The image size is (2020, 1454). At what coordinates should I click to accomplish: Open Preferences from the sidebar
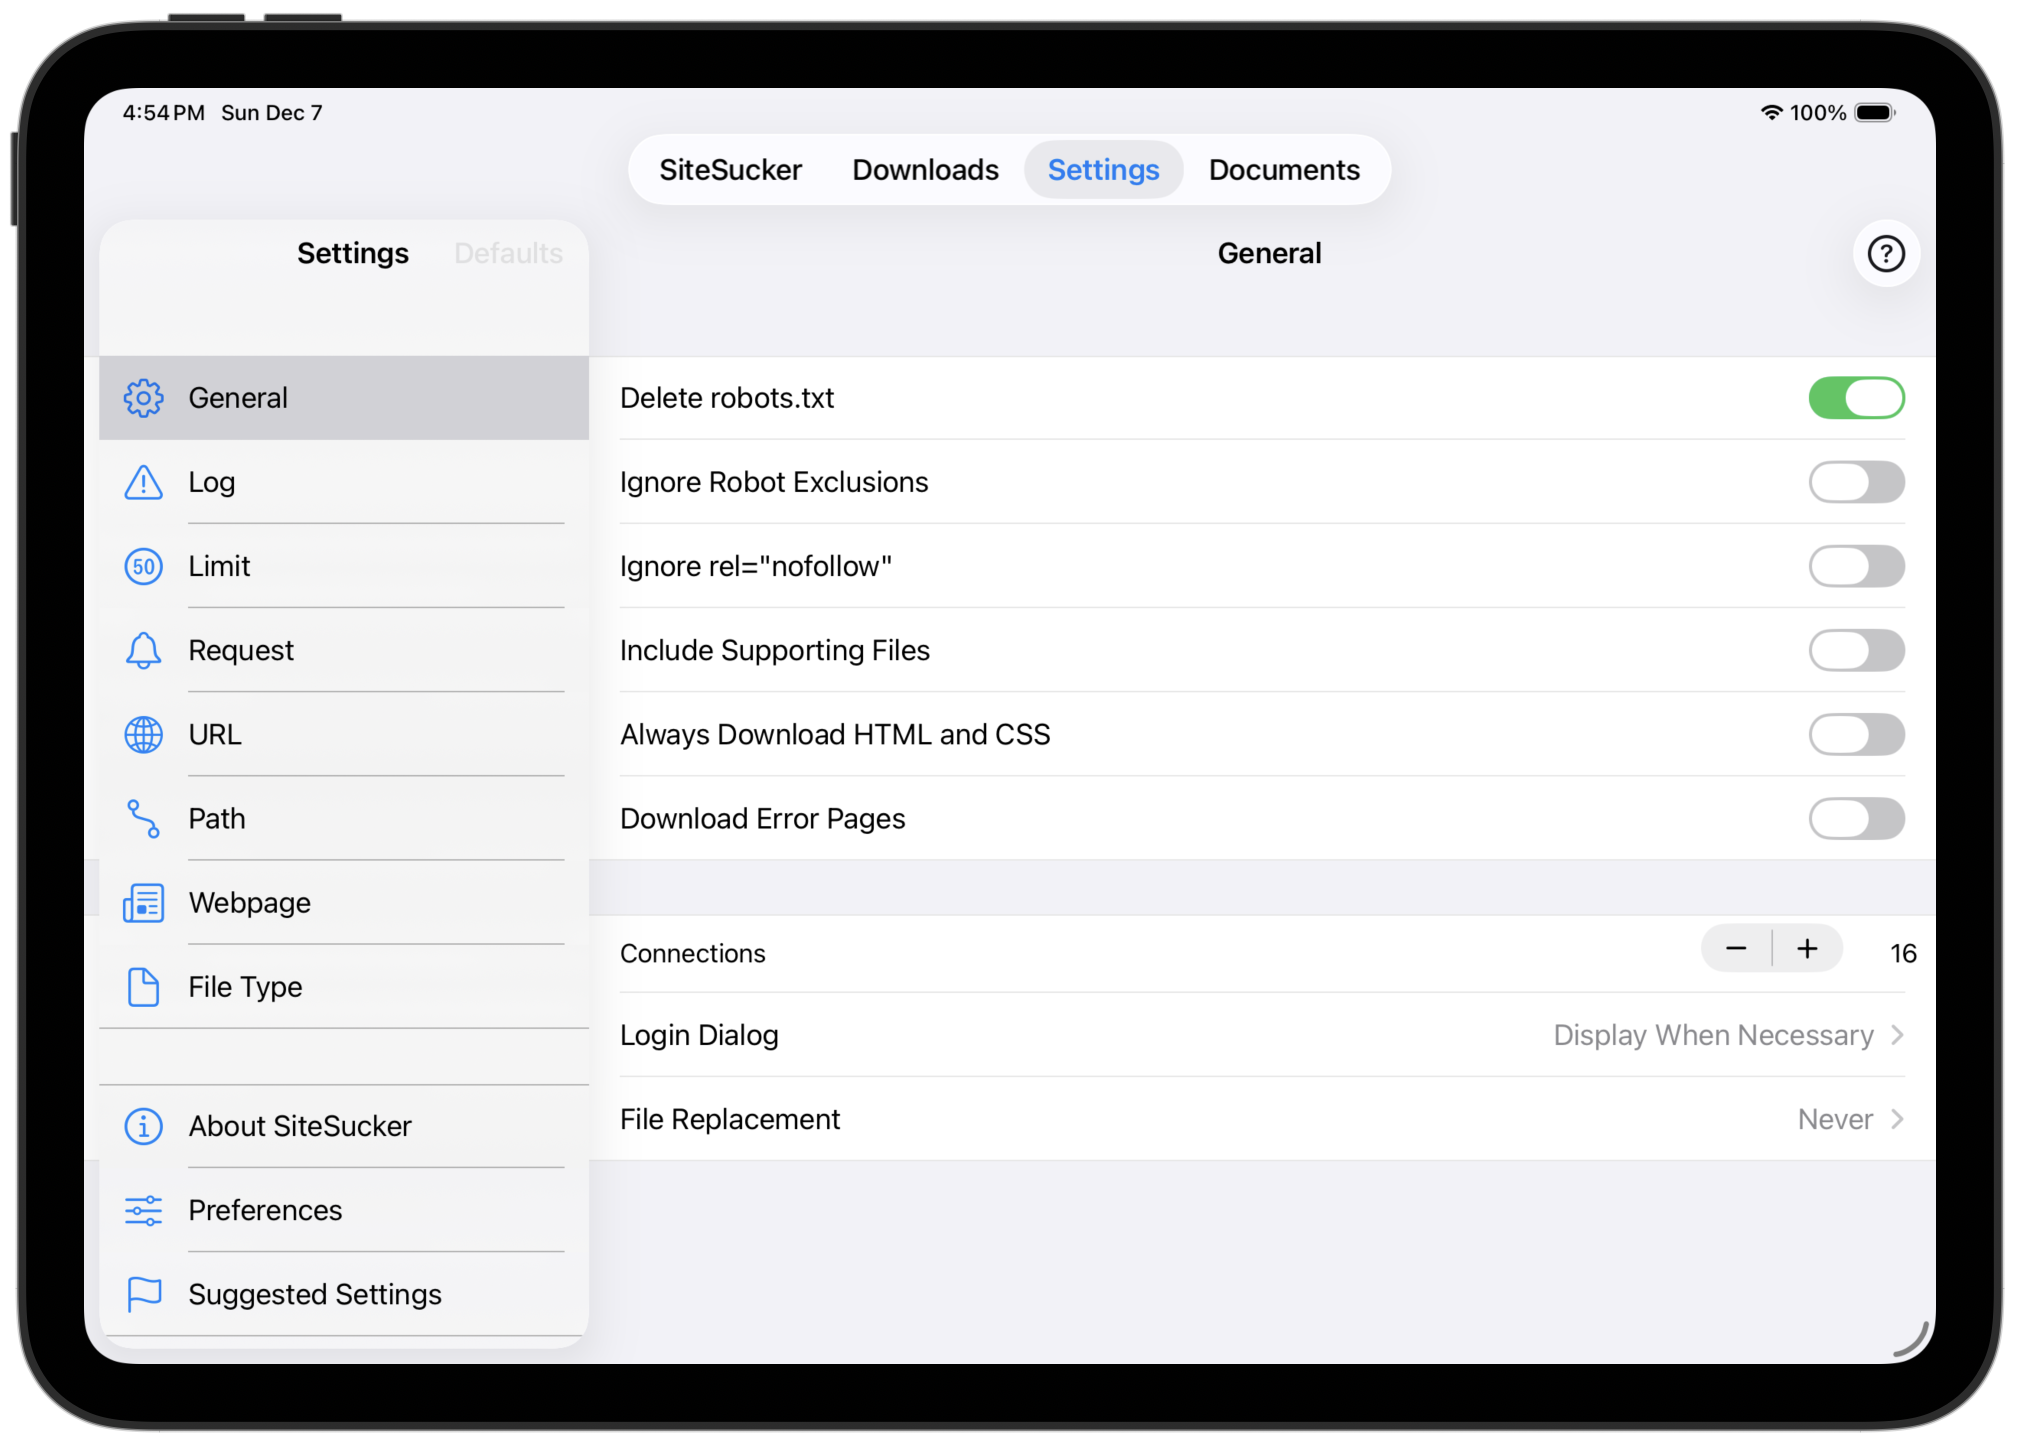point(344,1210)
